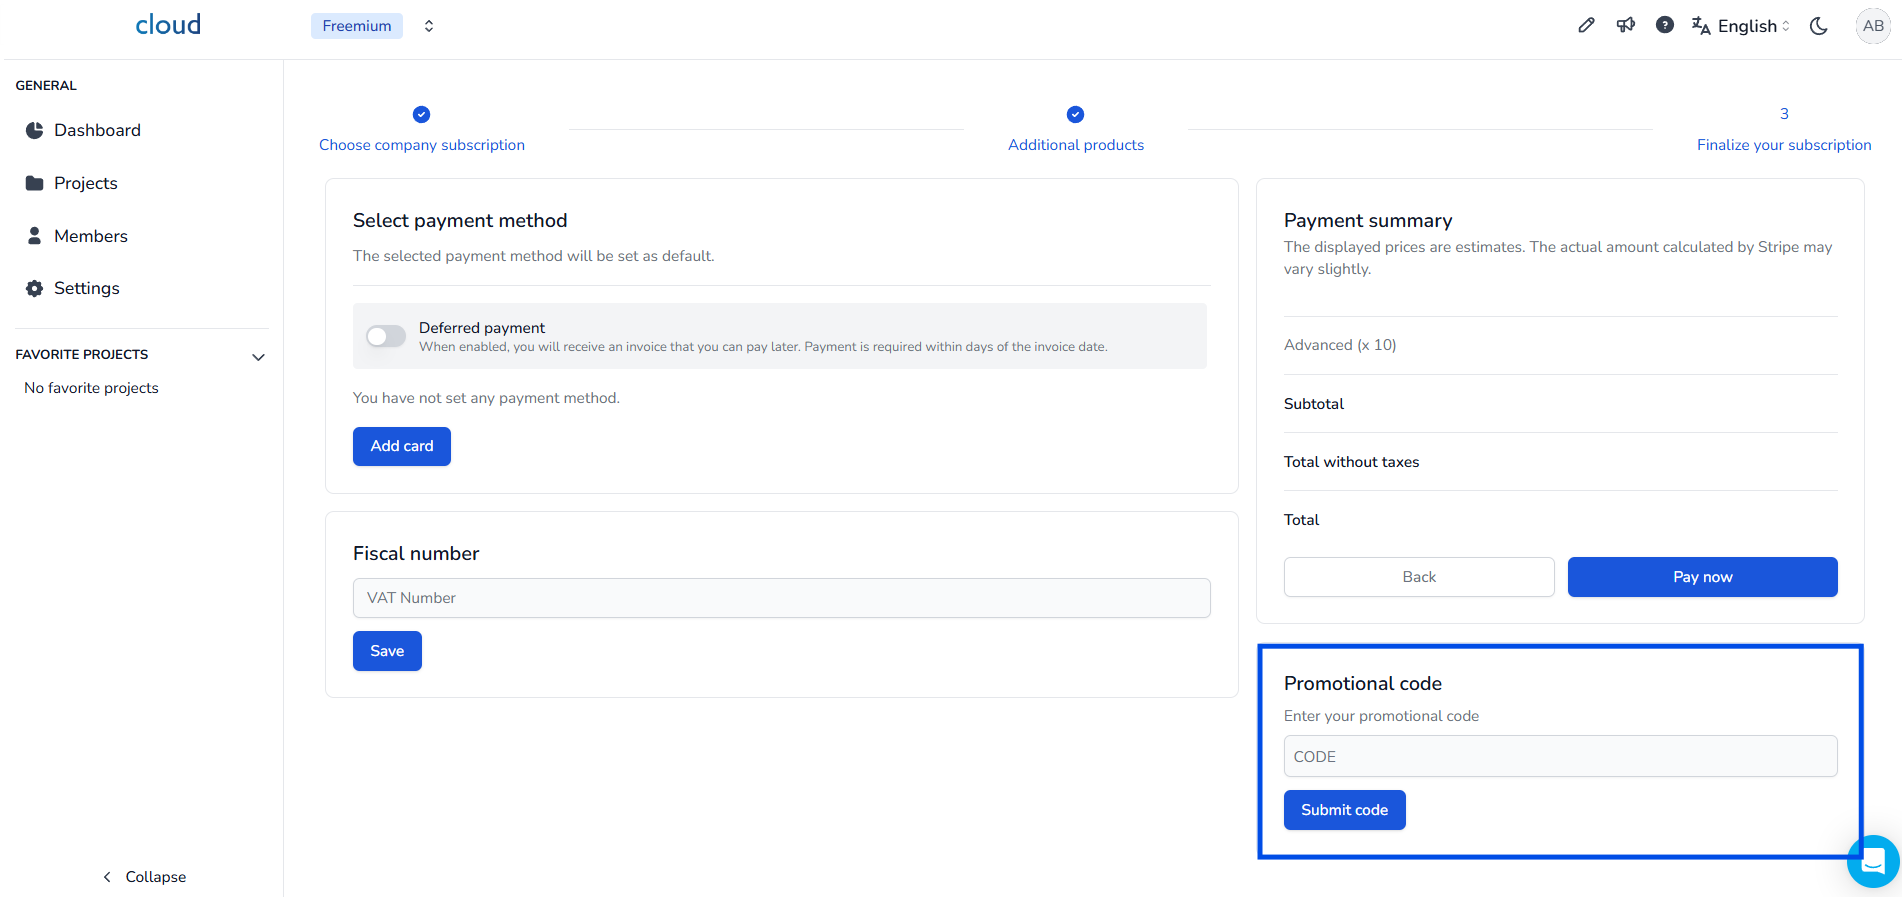Click the Dashboard pie chart icon
This screenshot has width=1902, height=897.
click(35, 130)
